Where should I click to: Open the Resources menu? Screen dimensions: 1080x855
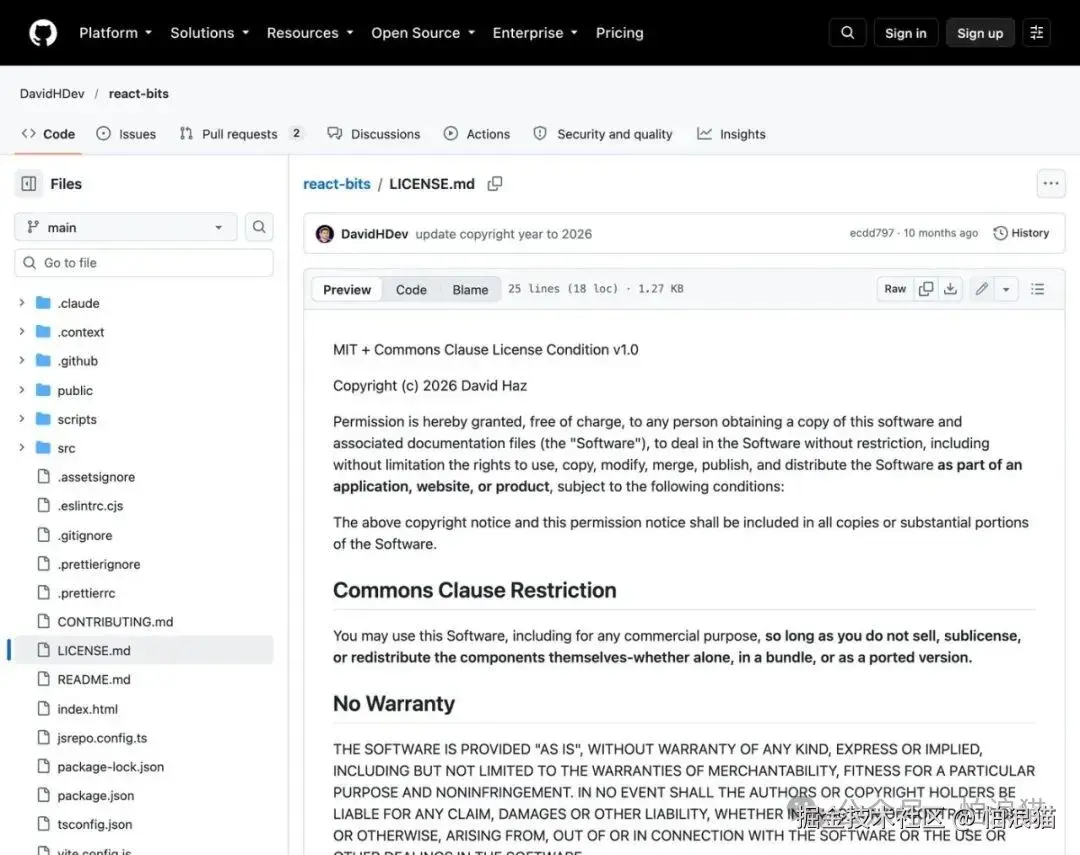pos(310,32)
